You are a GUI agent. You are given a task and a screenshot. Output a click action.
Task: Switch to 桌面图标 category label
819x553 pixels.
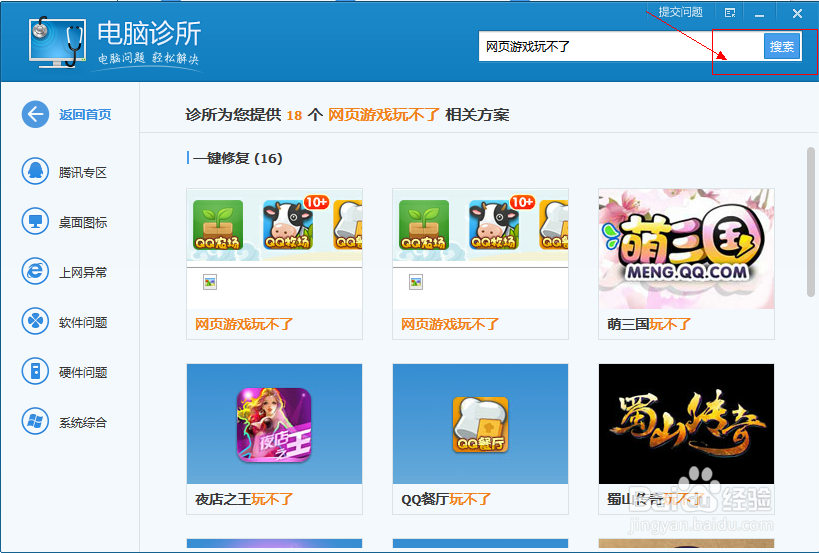83,222
